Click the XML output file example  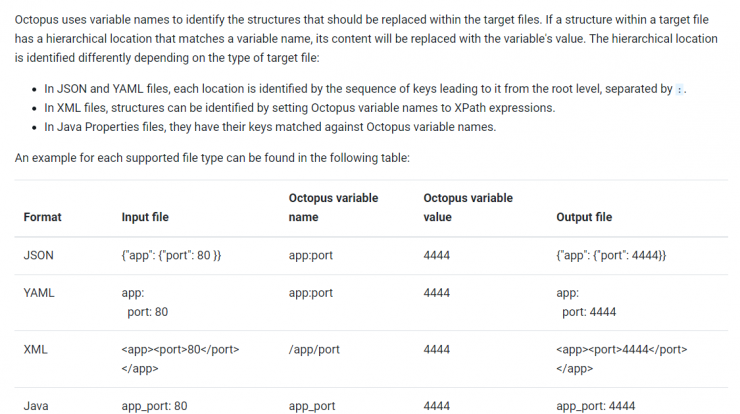622,359
